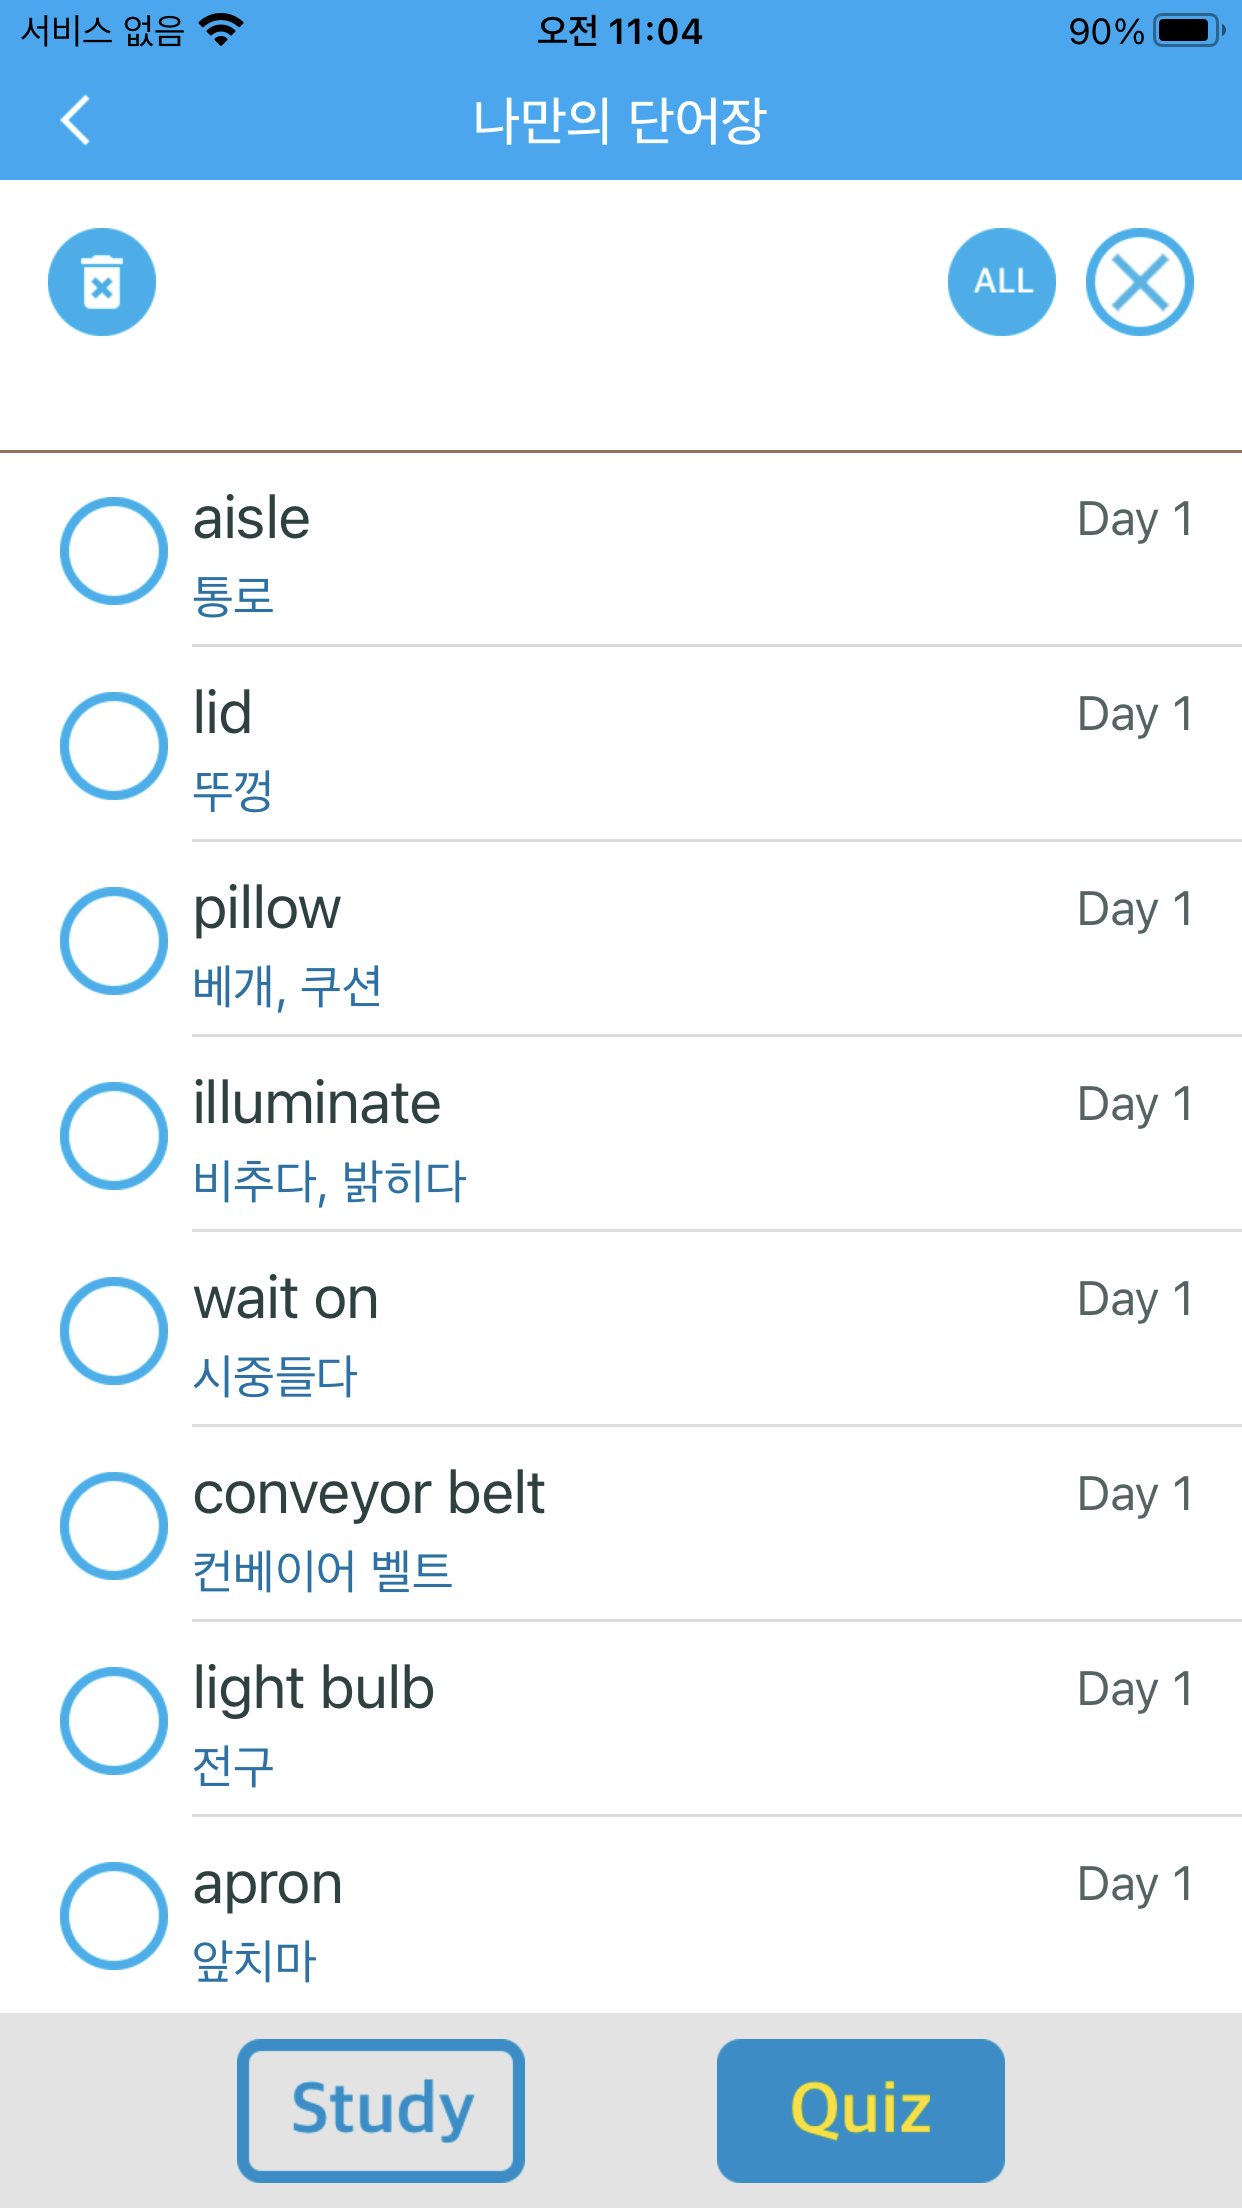1242x2208 pixels.
Task: Tap the Wi-Fi status icon
Action: click(x=221, y=30)
